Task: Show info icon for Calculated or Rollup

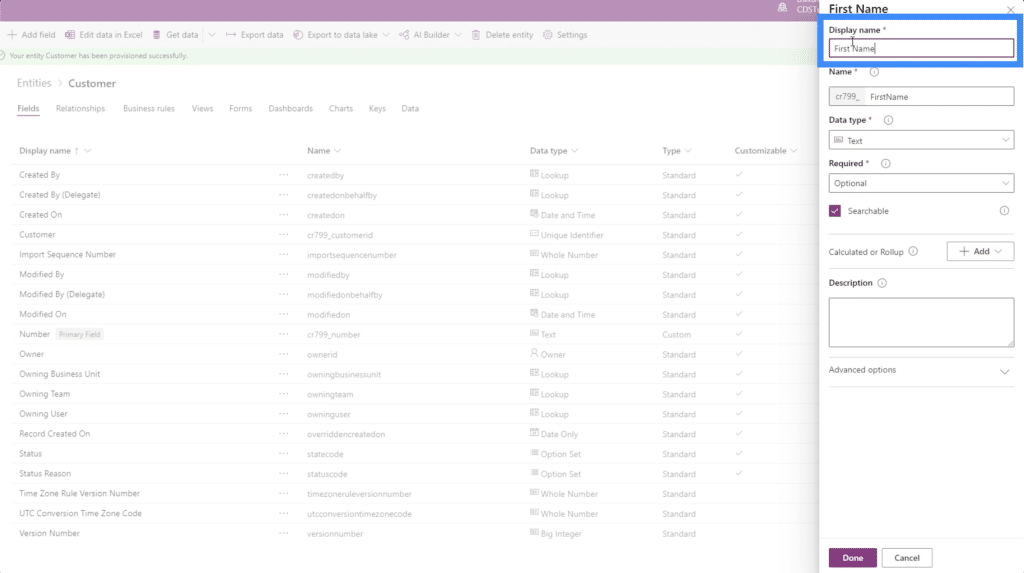Action: (913, 252)
